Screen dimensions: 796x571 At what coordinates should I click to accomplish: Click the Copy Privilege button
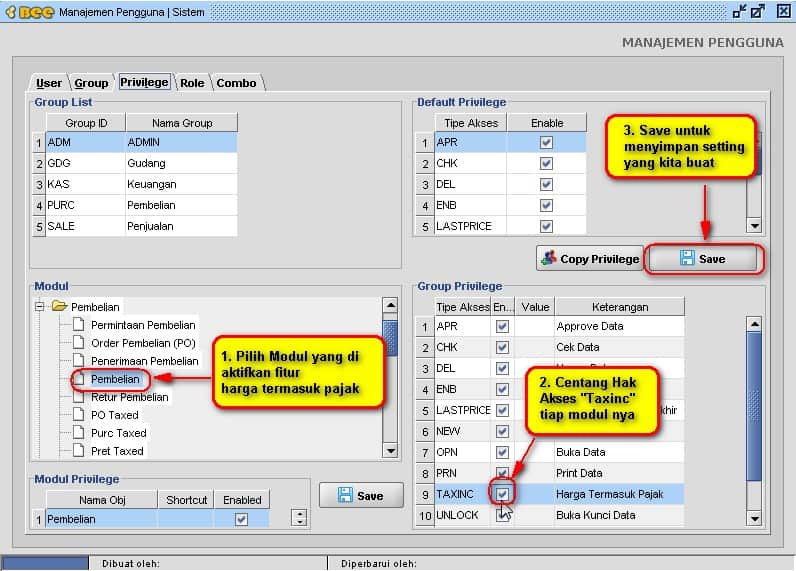click(x=589, y=259)
